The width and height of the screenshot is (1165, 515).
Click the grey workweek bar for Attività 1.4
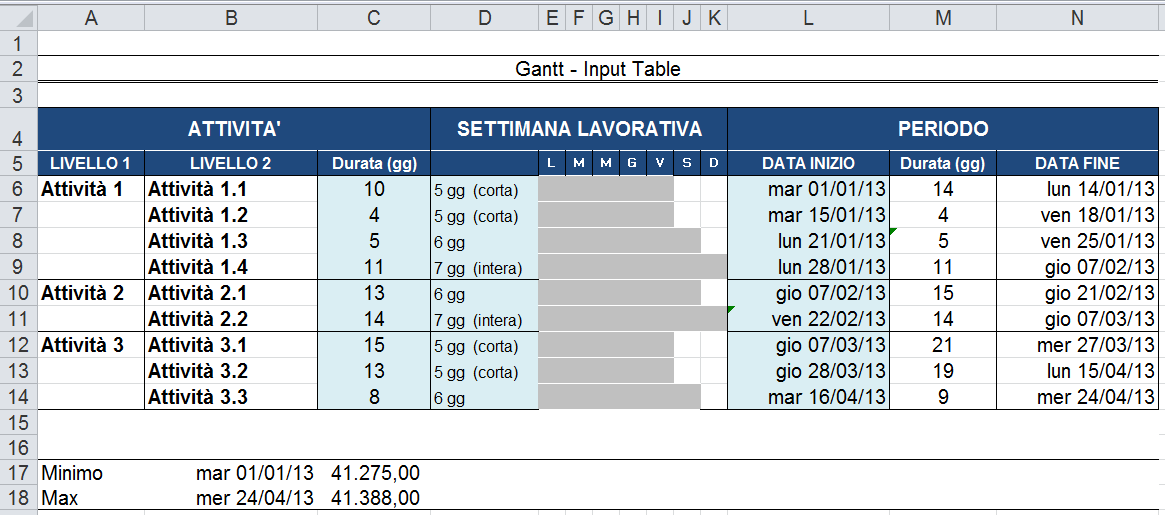click(x=632, y=267)
